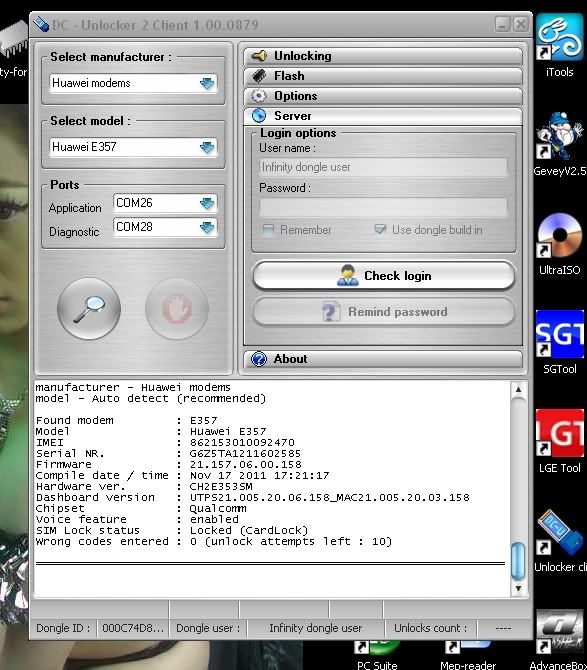Click the megaphone icon beside Unlocking
Viewport: 587px width, 670px height.
tap(259, 56)
